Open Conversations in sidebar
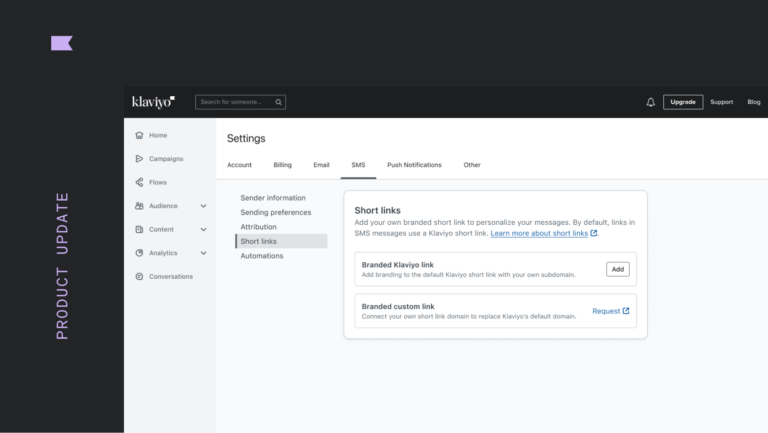The width and height of the screenshot is (768, 433). (171, 276)
